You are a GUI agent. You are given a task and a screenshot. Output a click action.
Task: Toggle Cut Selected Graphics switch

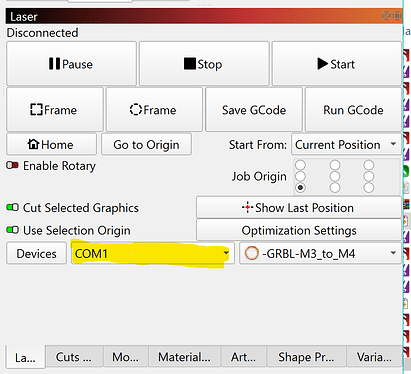click(12, 207)
